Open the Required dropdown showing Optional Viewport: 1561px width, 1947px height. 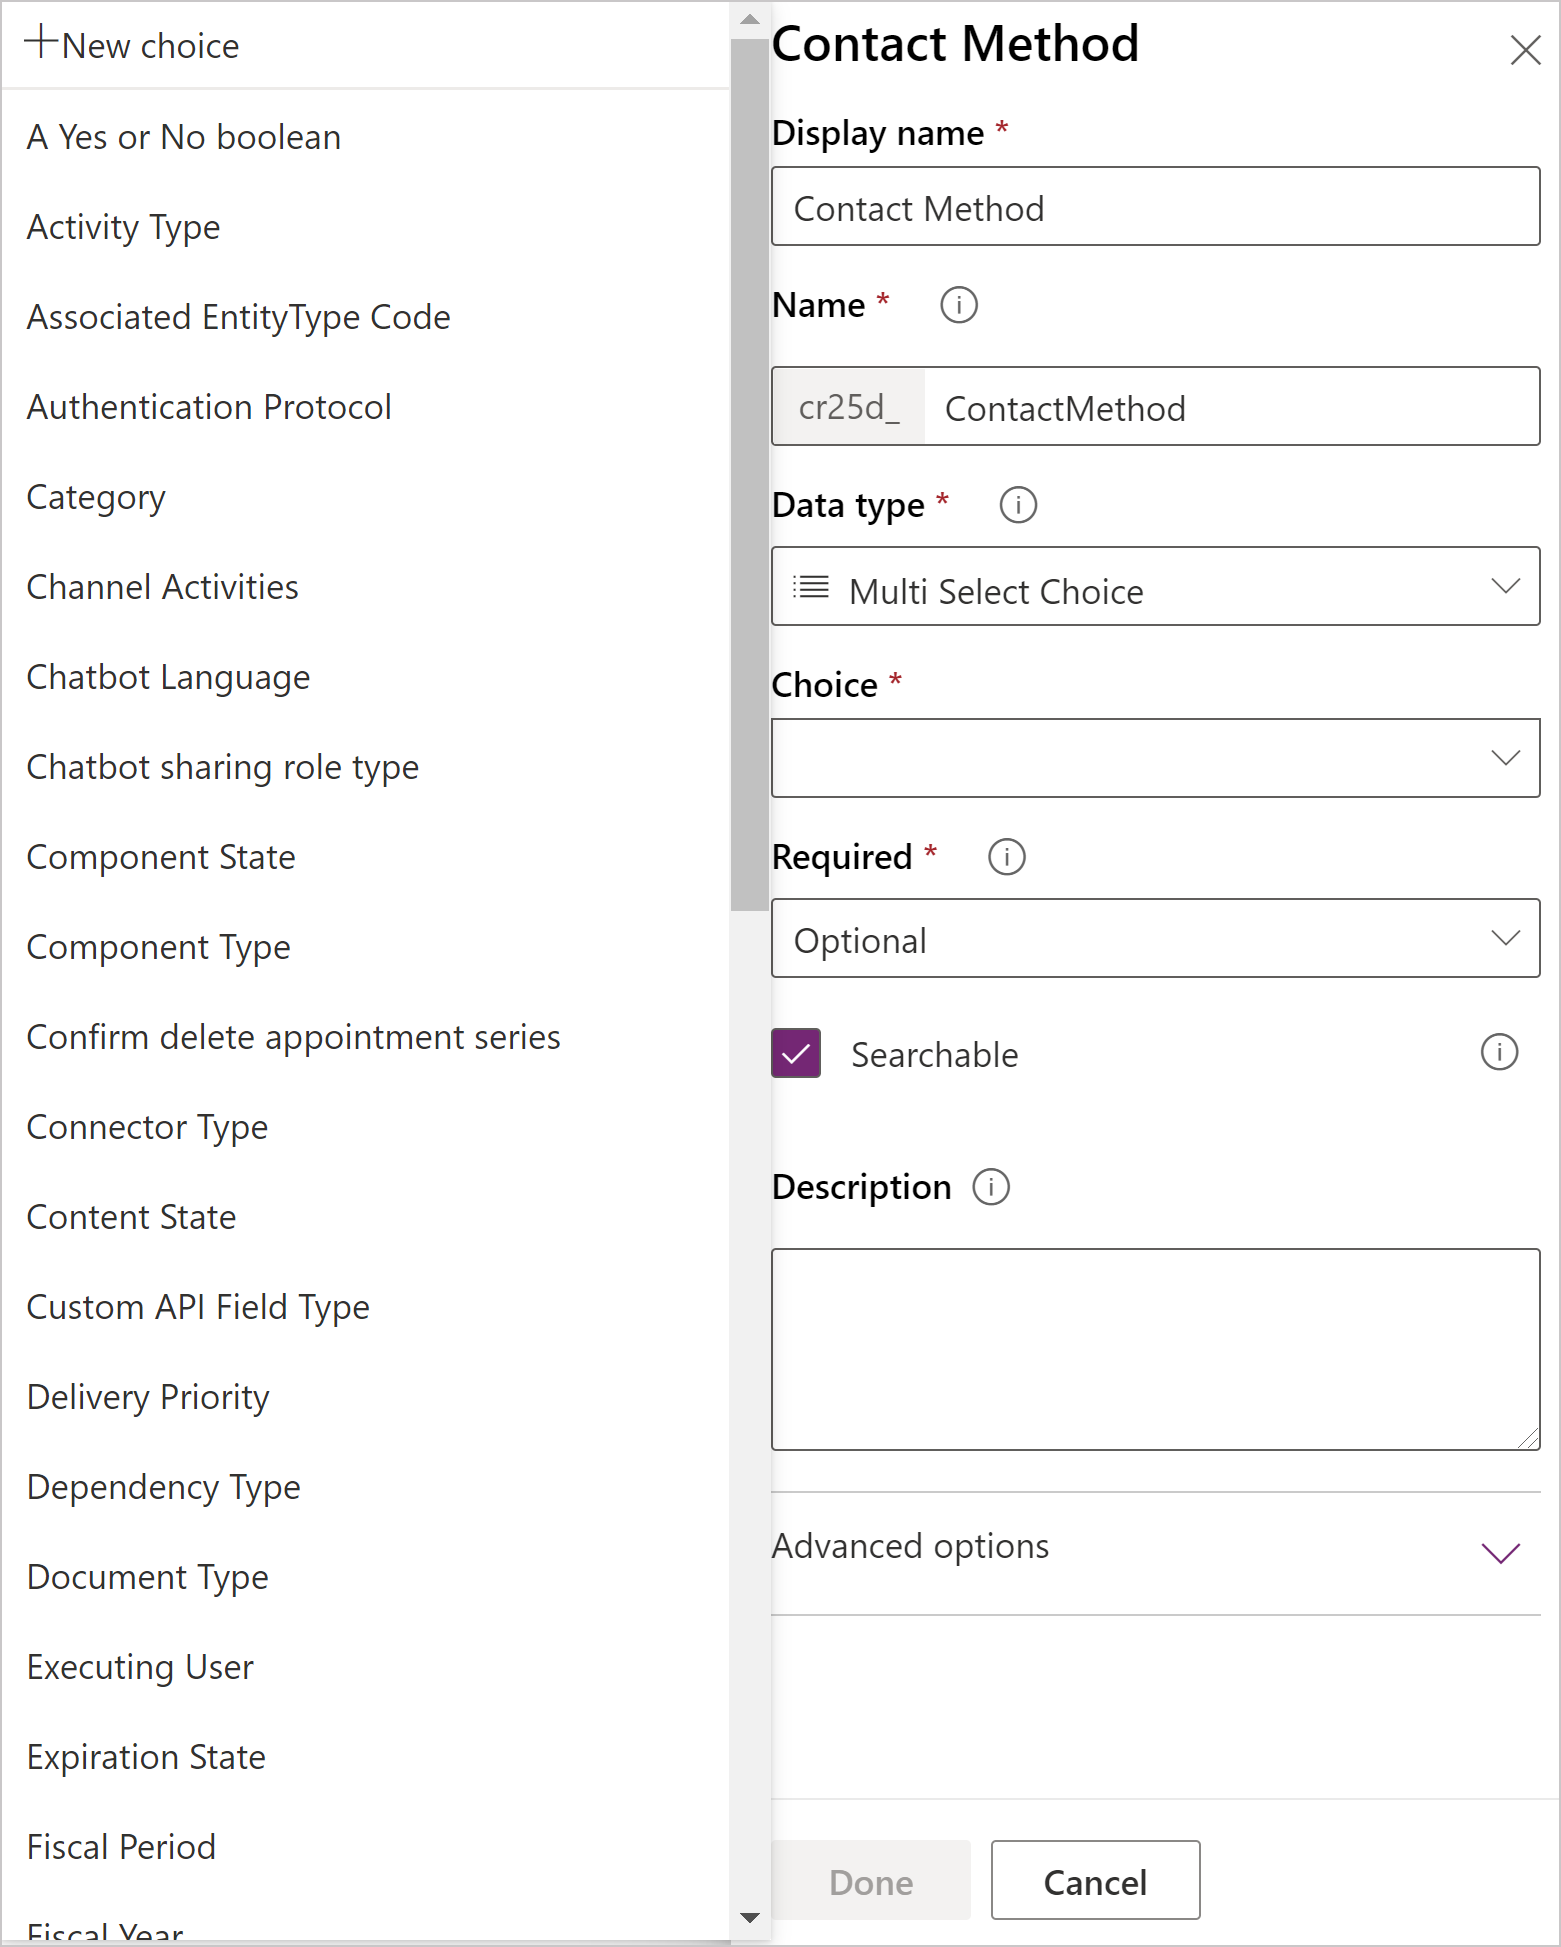point(1155,938)
